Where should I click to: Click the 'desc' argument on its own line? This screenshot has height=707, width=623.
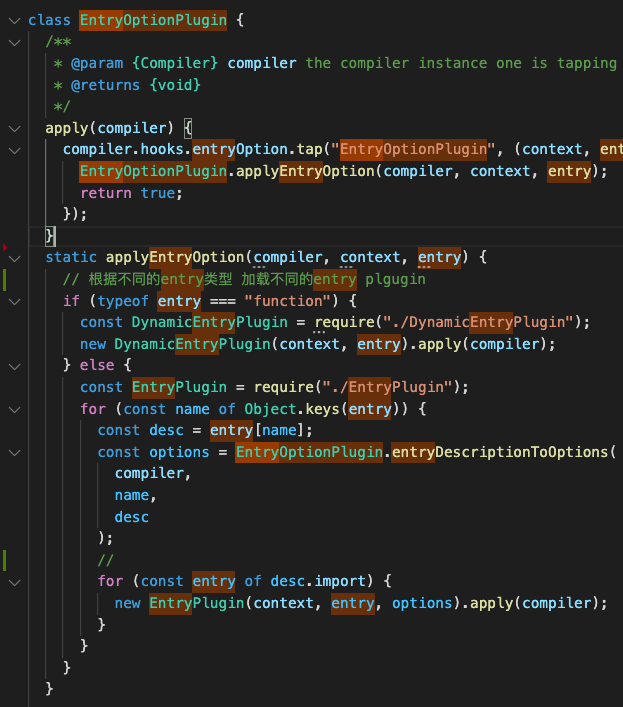[x=132, y=517]
